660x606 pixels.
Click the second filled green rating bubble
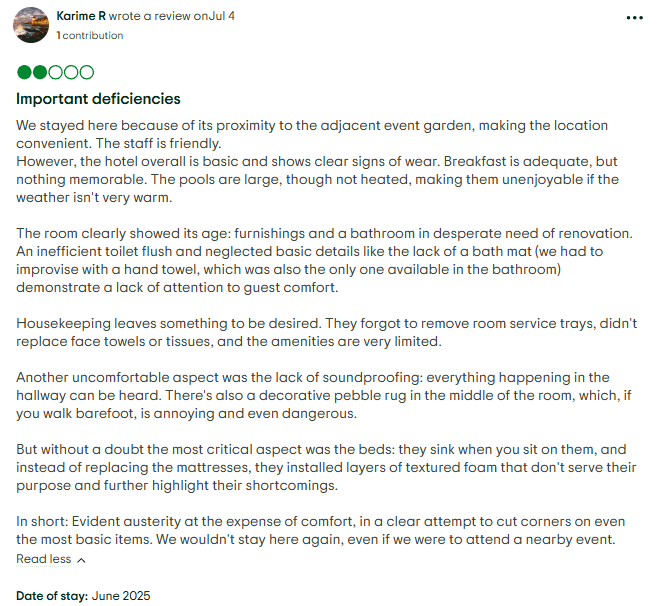40,73
